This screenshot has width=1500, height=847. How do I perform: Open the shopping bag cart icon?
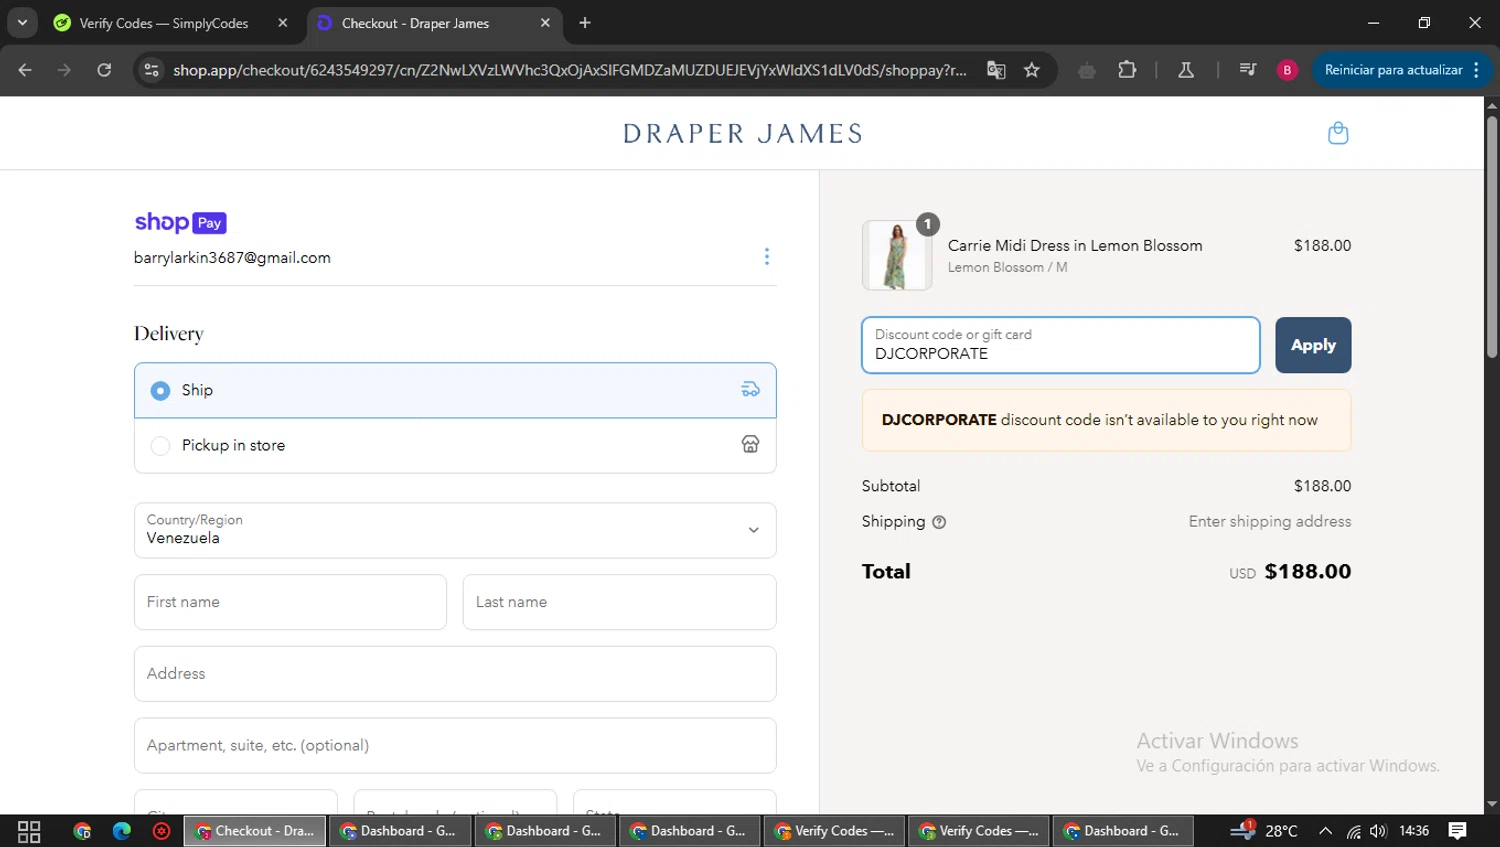coord(1338,133)
